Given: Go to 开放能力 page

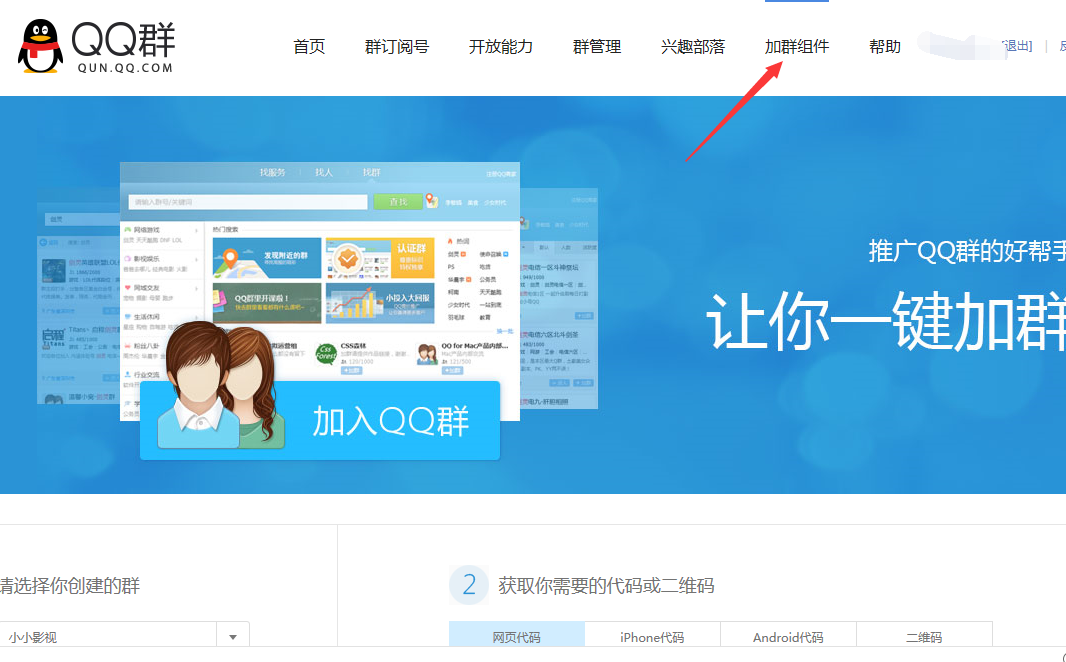Looking at the screenshot, I should (x=501, y=47).
